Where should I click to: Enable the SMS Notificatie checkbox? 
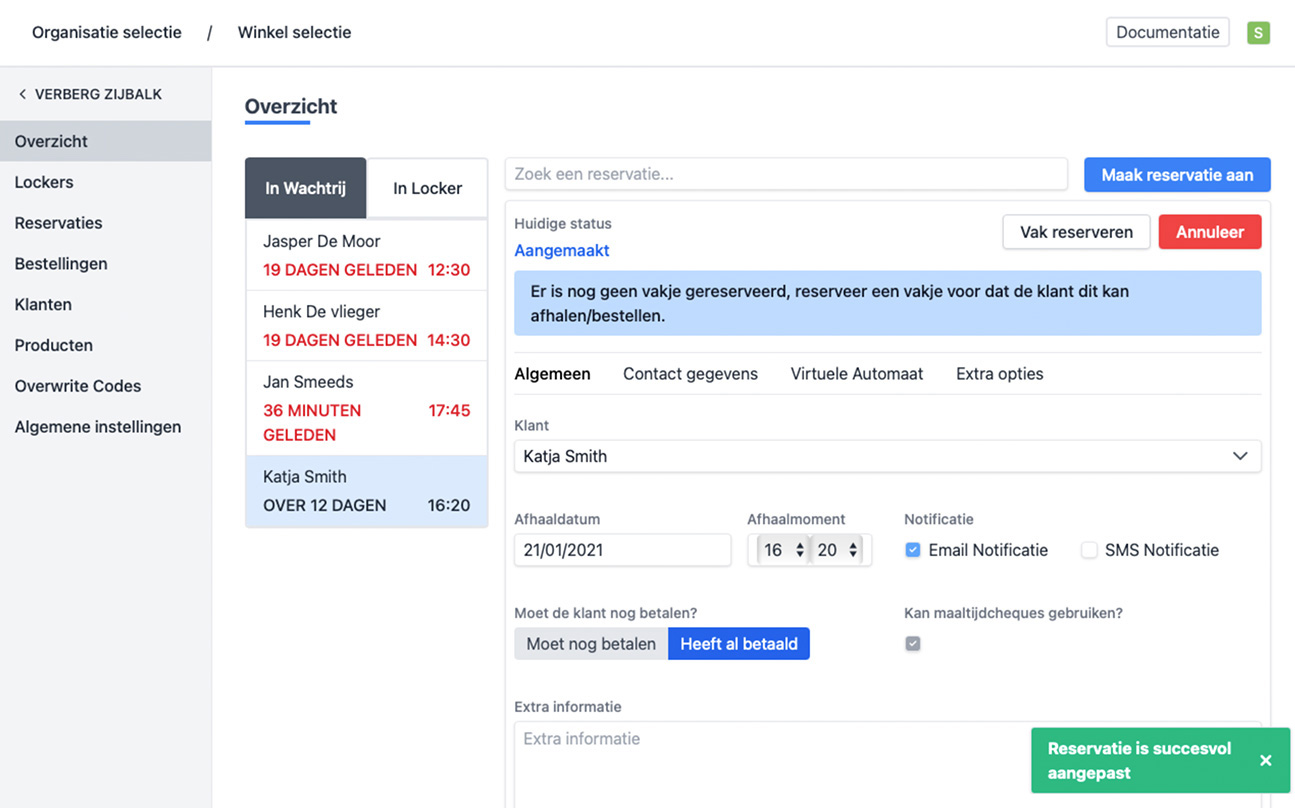1089,550
